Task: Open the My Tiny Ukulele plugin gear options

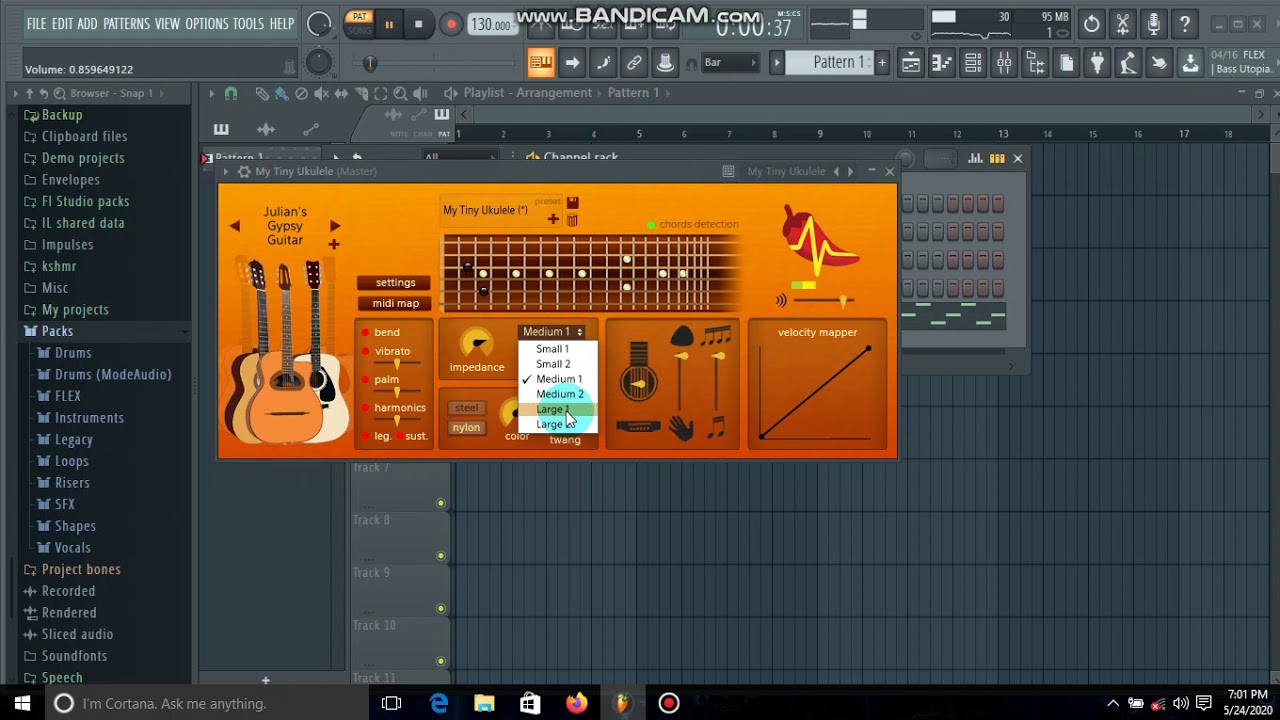Action: [x=243, y=171]
